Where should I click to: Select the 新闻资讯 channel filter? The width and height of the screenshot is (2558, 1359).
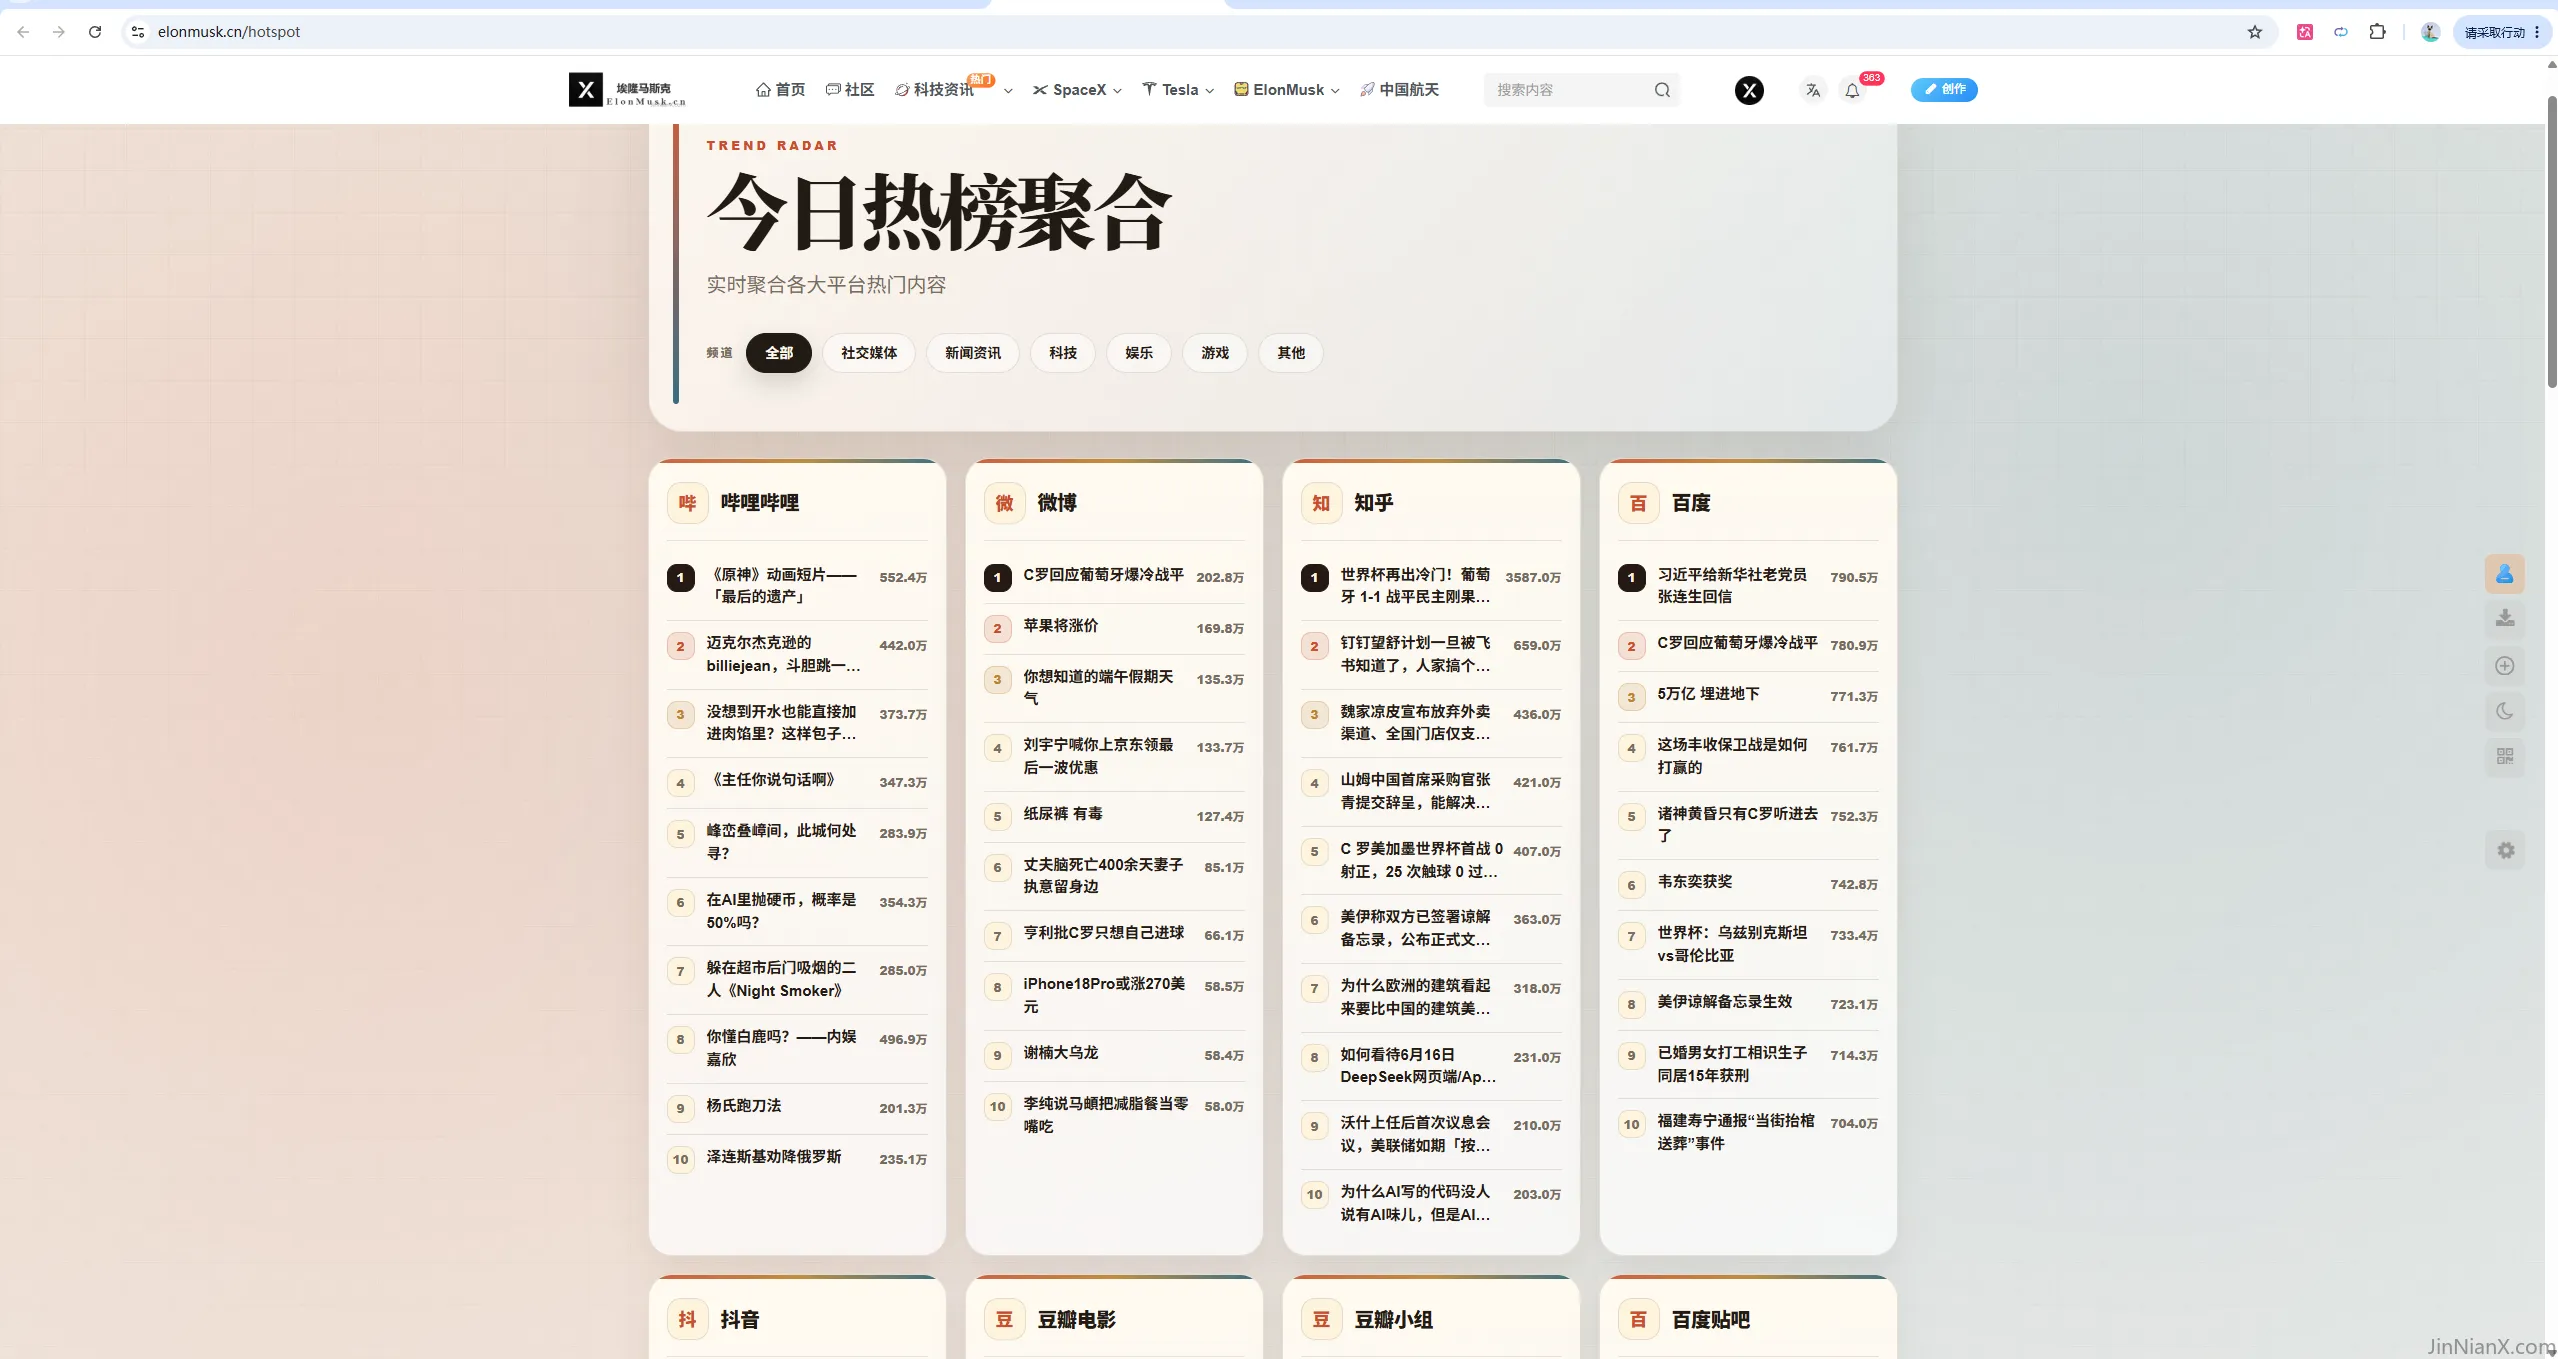pyautogui.click(x=973, y=353)
